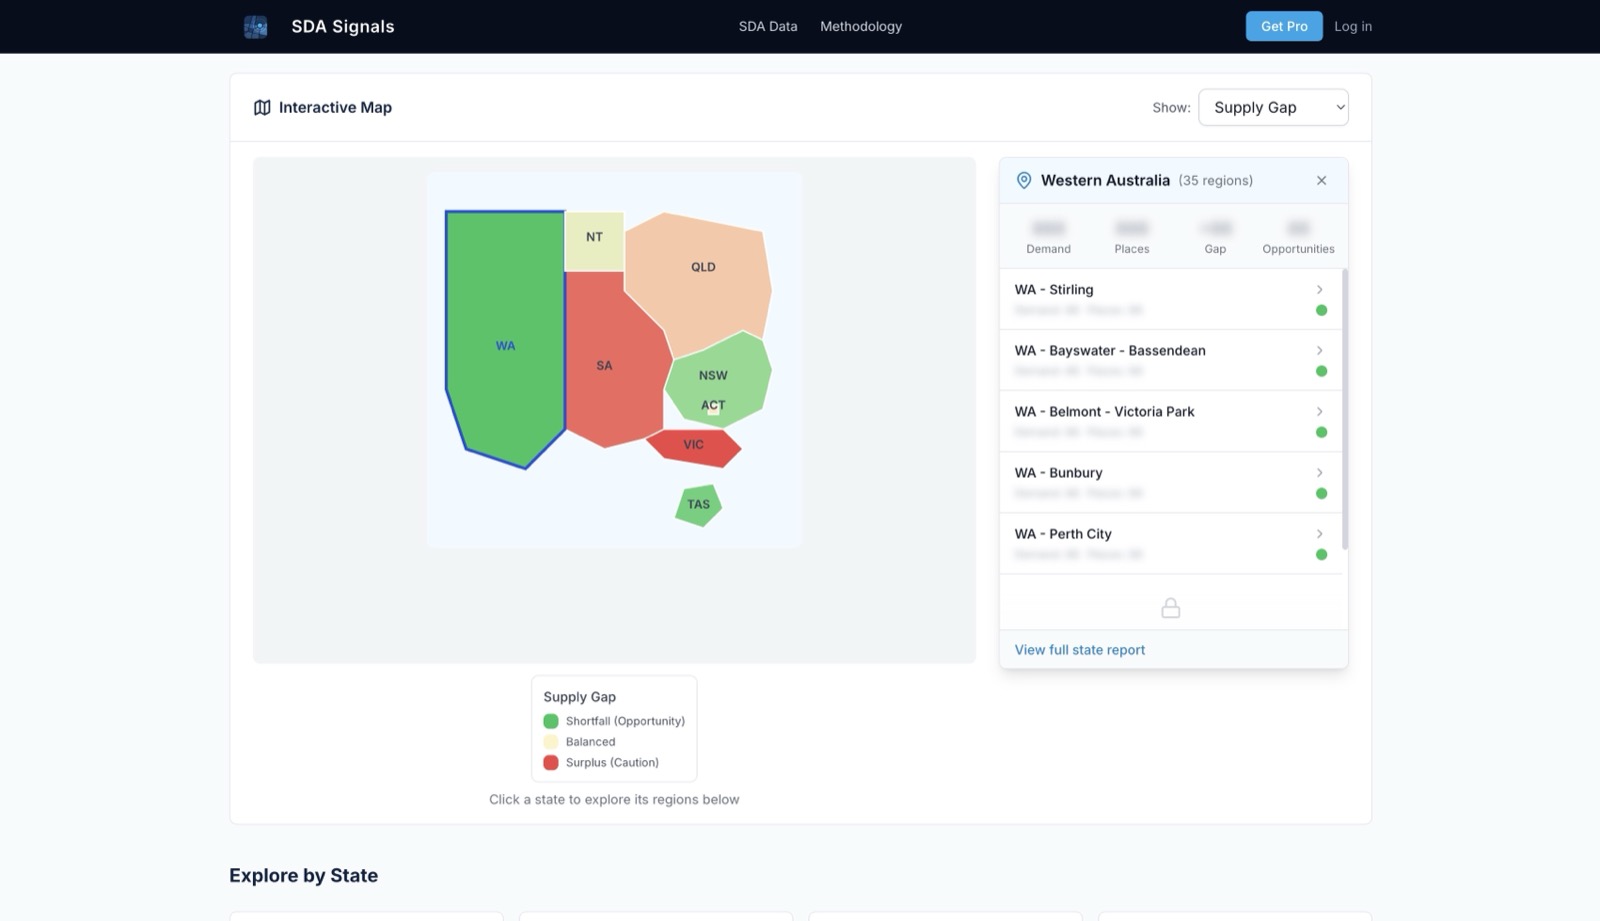This screenshot has height=921, width=1600.
Task: Click the SDA Signals logo icon
Action: pyautogui.click(x=256, y=27)
